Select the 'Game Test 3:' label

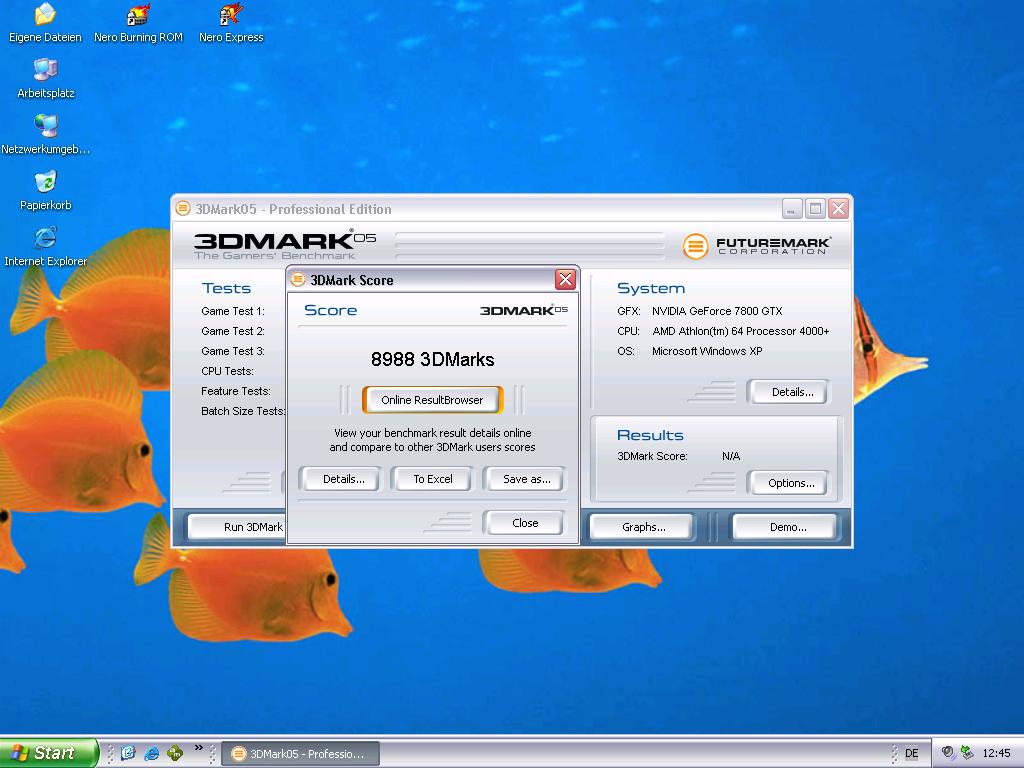(232, 351)
